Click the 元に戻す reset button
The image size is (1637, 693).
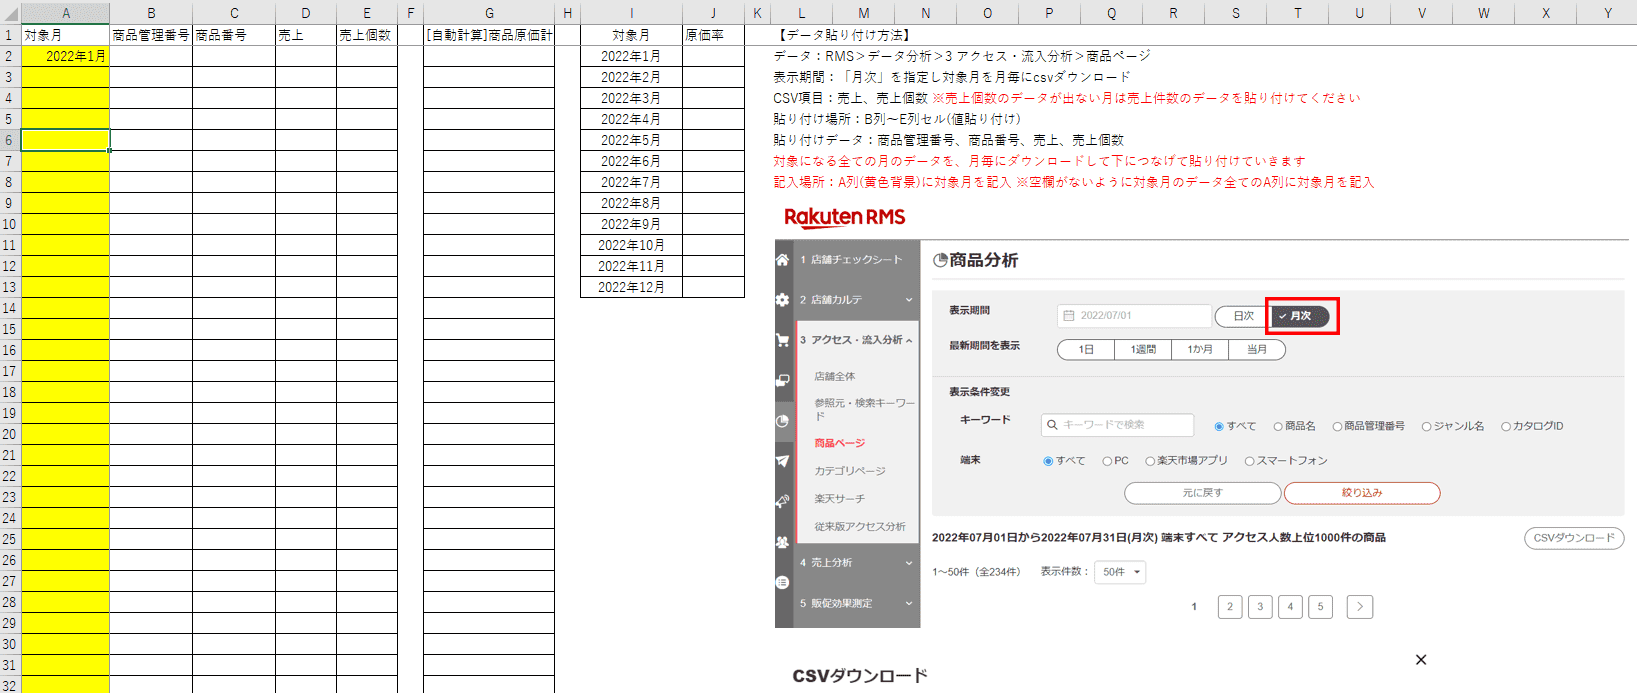(x=1203, y=493)
